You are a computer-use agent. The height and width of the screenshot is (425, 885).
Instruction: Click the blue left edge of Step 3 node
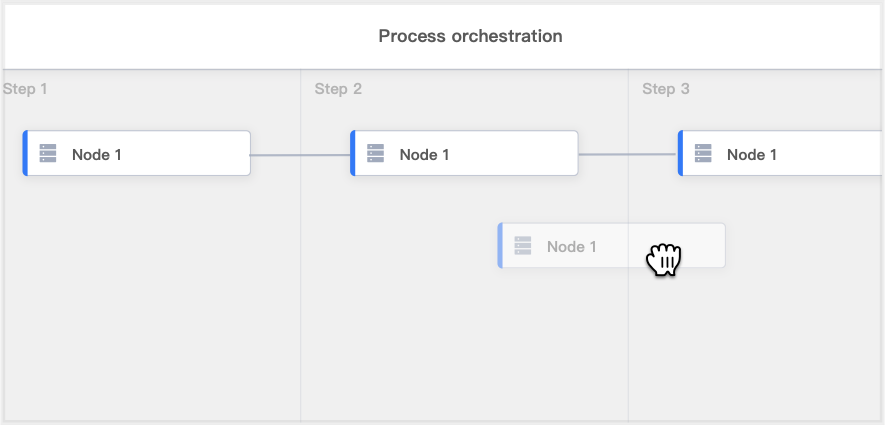tap(680, 153)
